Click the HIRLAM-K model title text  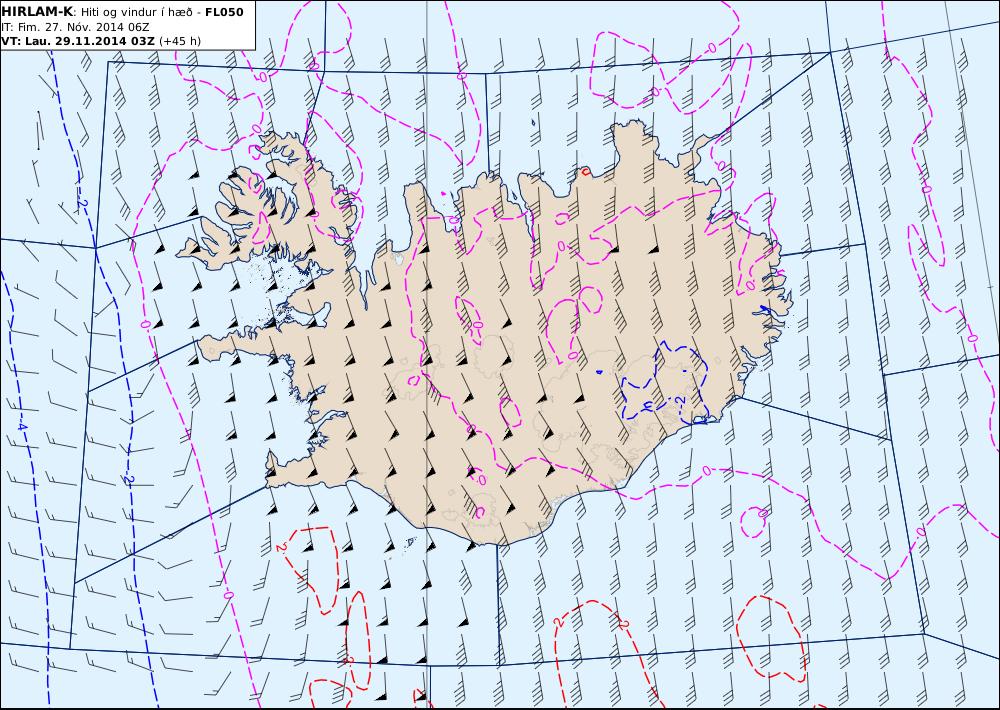pyautogui.click(x=37, y=11)
